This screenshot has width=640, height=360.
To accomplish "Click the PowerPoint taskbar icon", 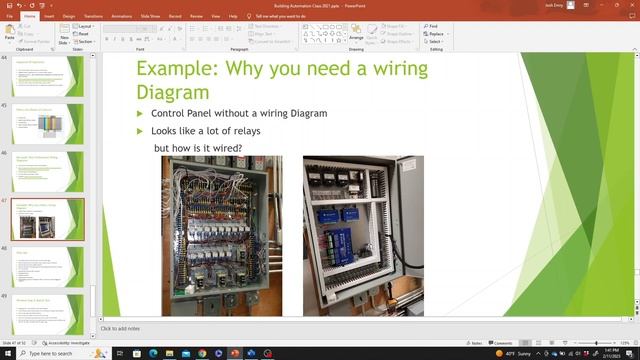I will tap(235, 353).
